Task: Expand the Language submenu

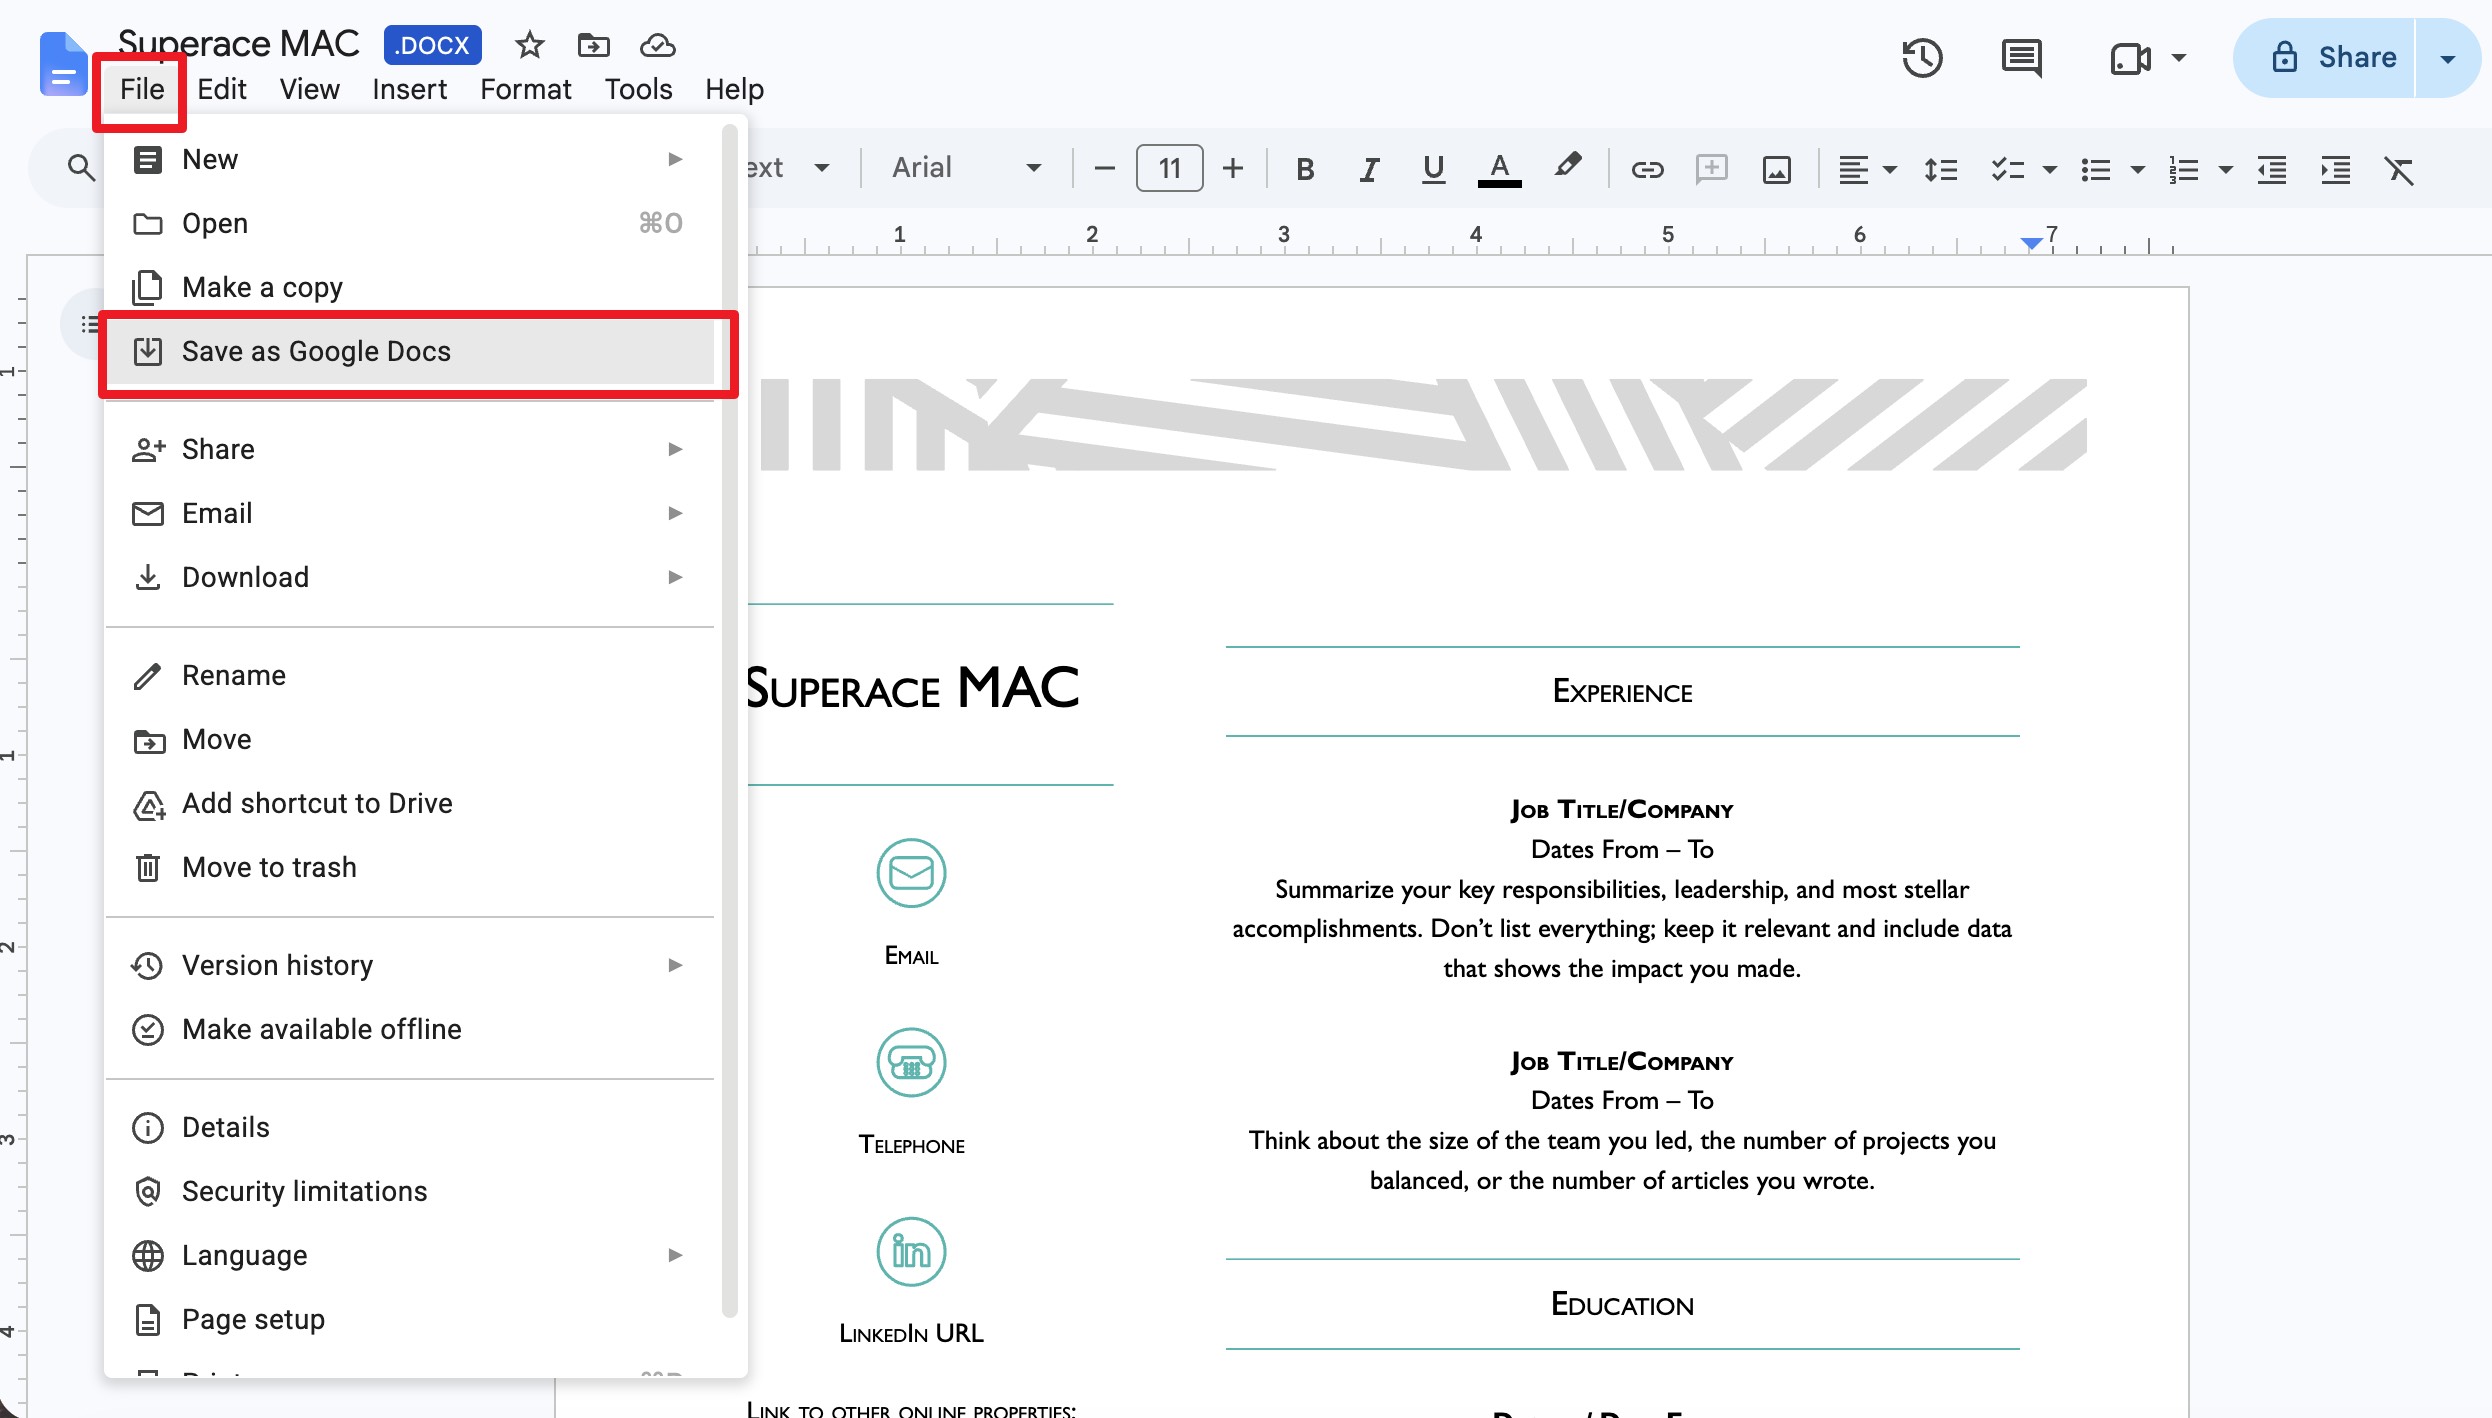Action: 410,1255
